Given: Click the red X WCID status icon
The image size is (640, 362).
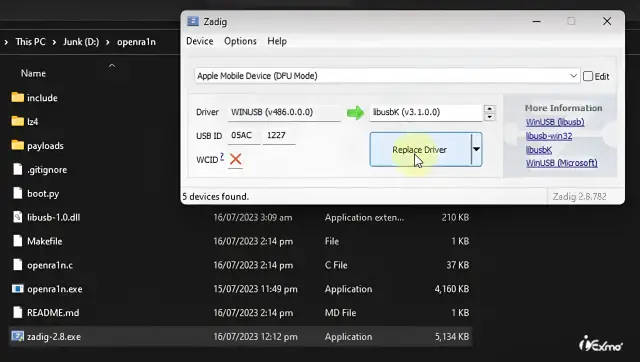Looking at the screenshot, I should 236,159.
